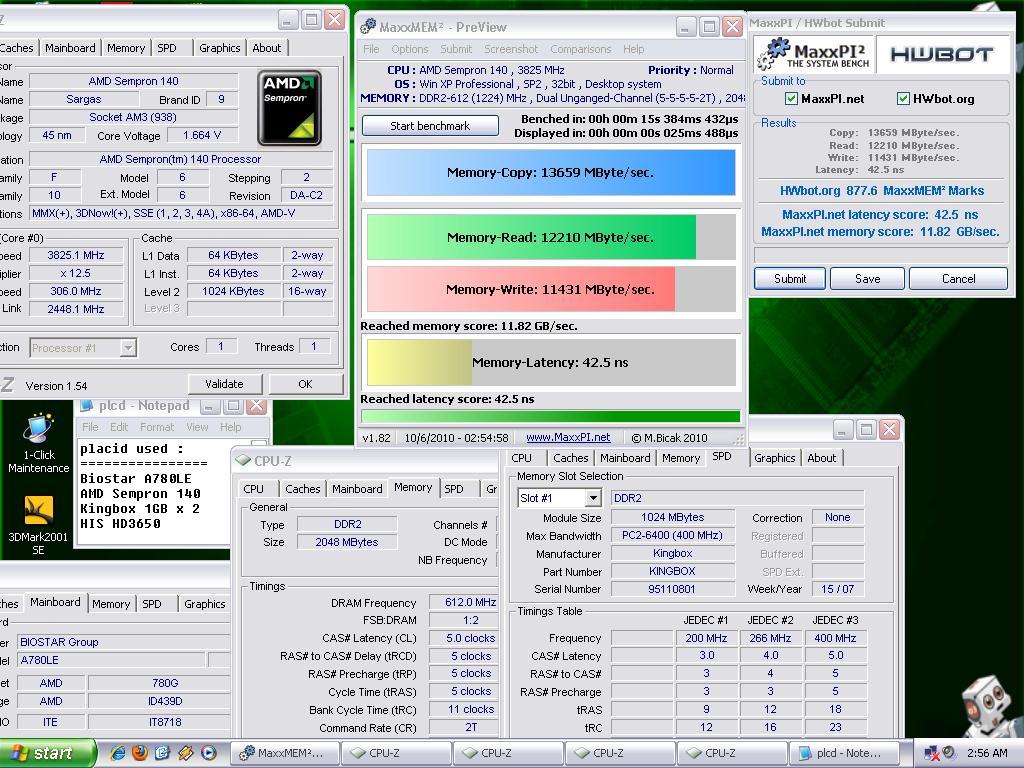Click the HWbot.org 877.6 MaxxMEM² Marks result

(x=882, y=191)
